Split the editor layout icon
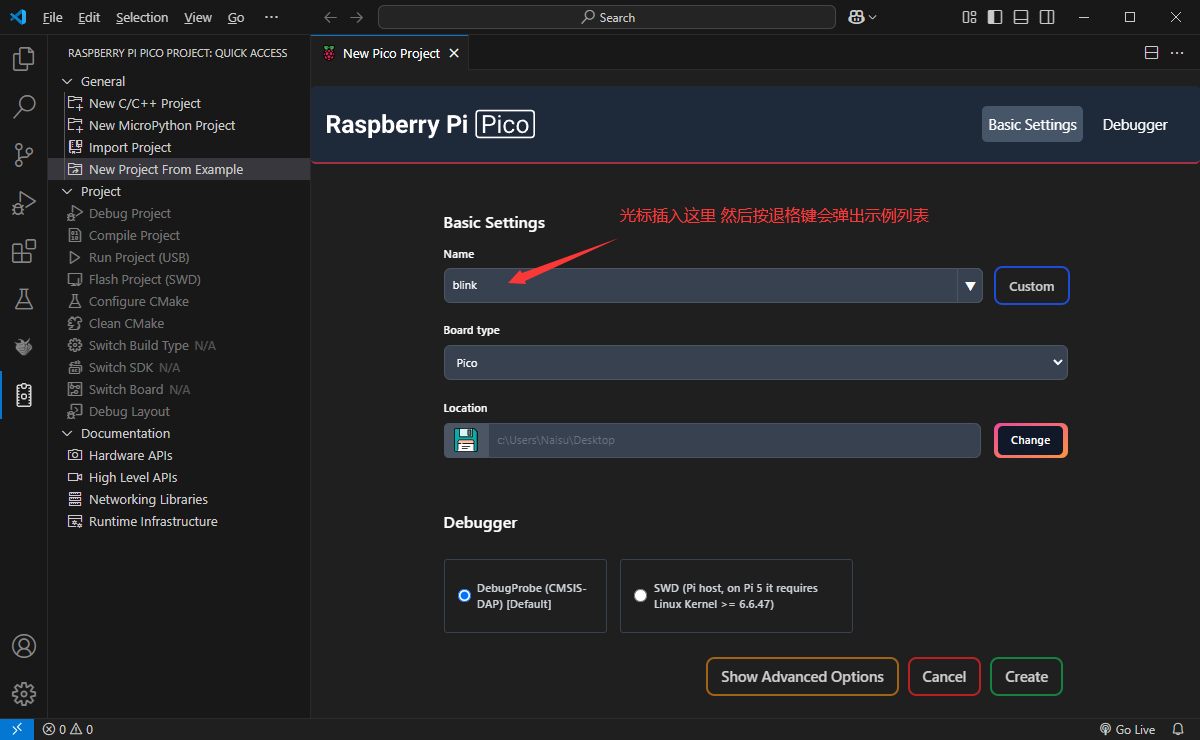This screenshot has height=740, width=1200. [1151, 53]
